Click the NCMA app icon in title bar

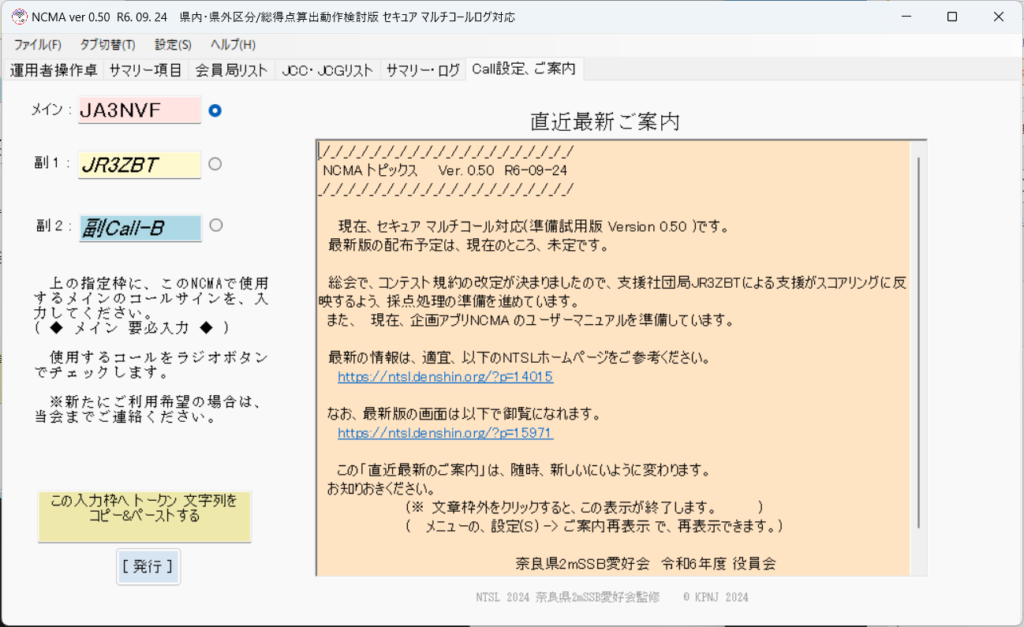(x=18, y=18)
